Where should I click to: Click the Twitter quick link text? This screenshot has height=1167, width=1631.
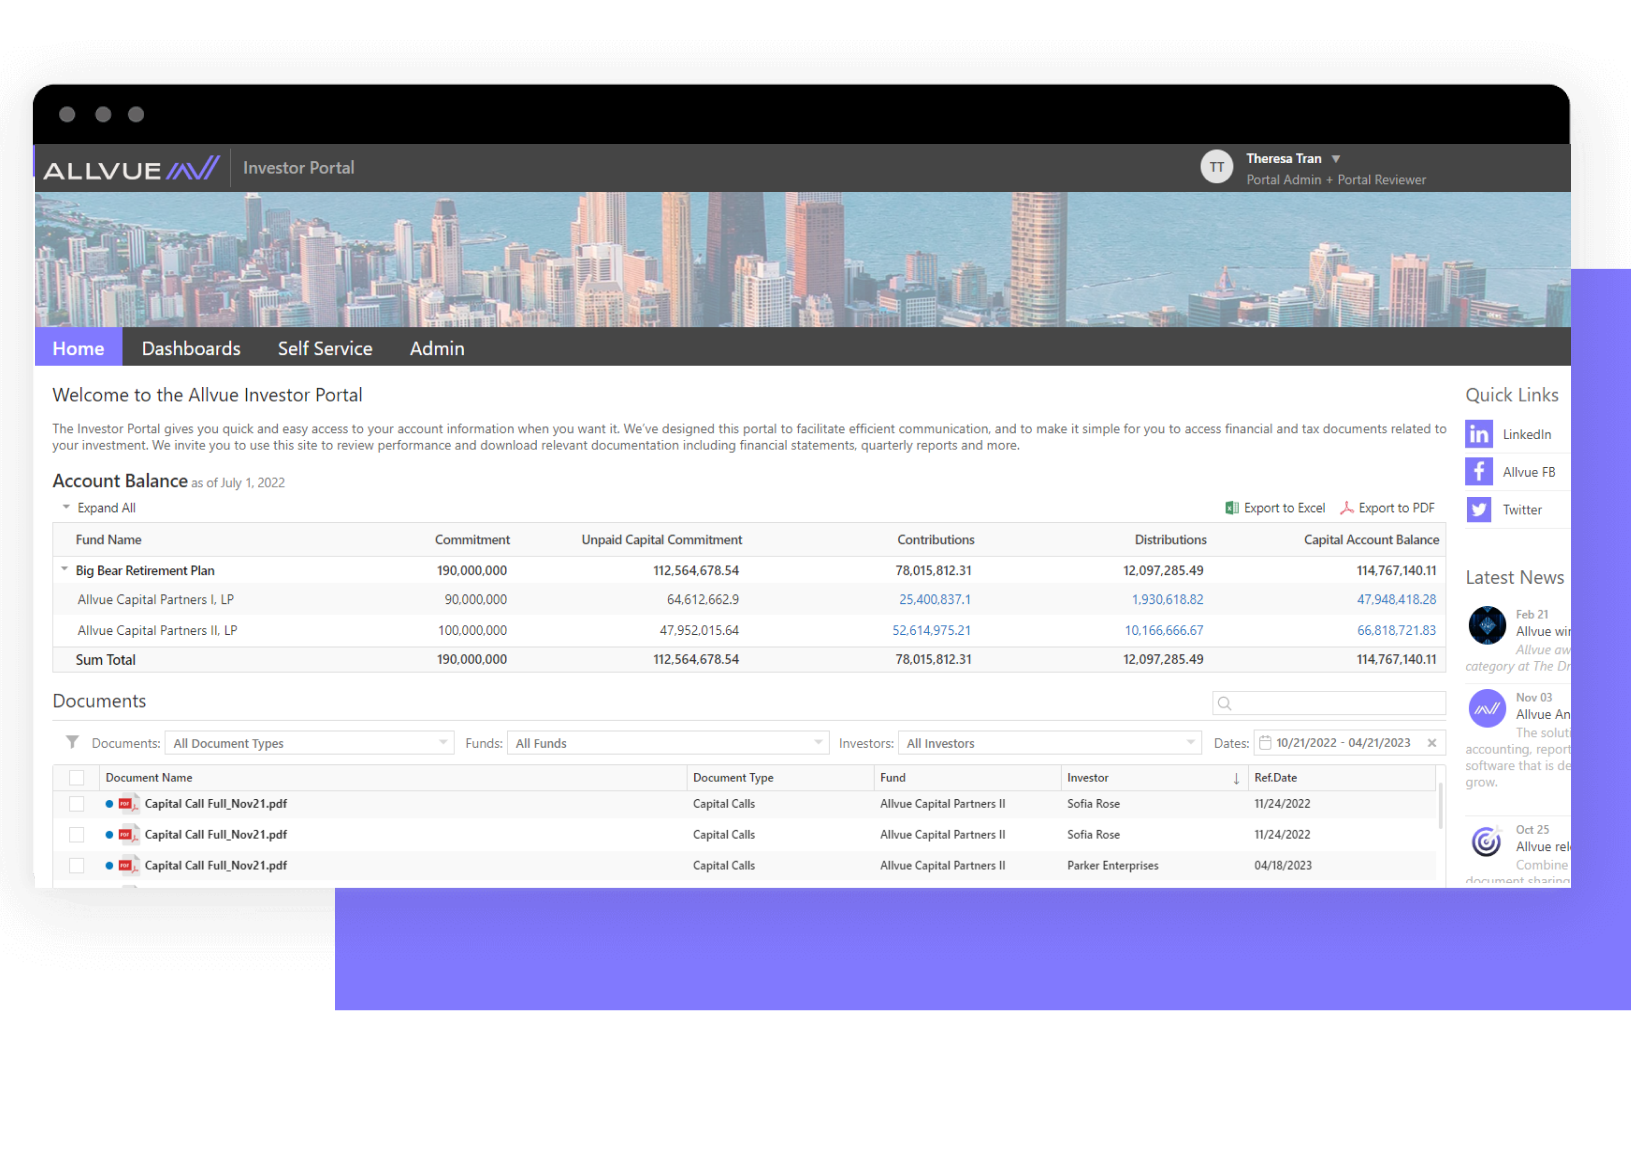click(1522, 509)
